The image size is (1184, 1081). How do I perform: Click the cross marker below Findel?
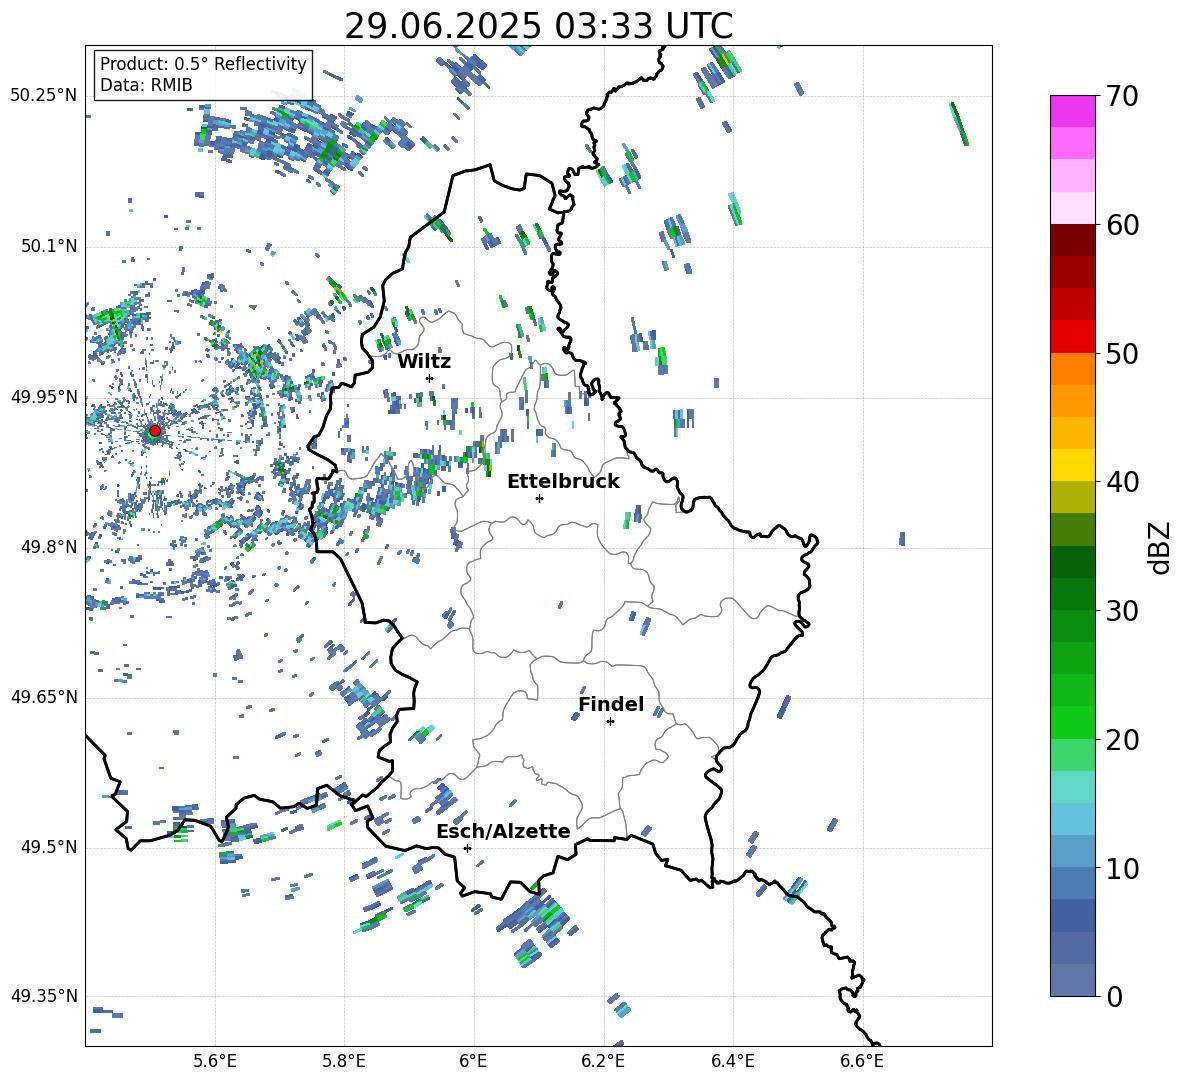click(610, 722)
